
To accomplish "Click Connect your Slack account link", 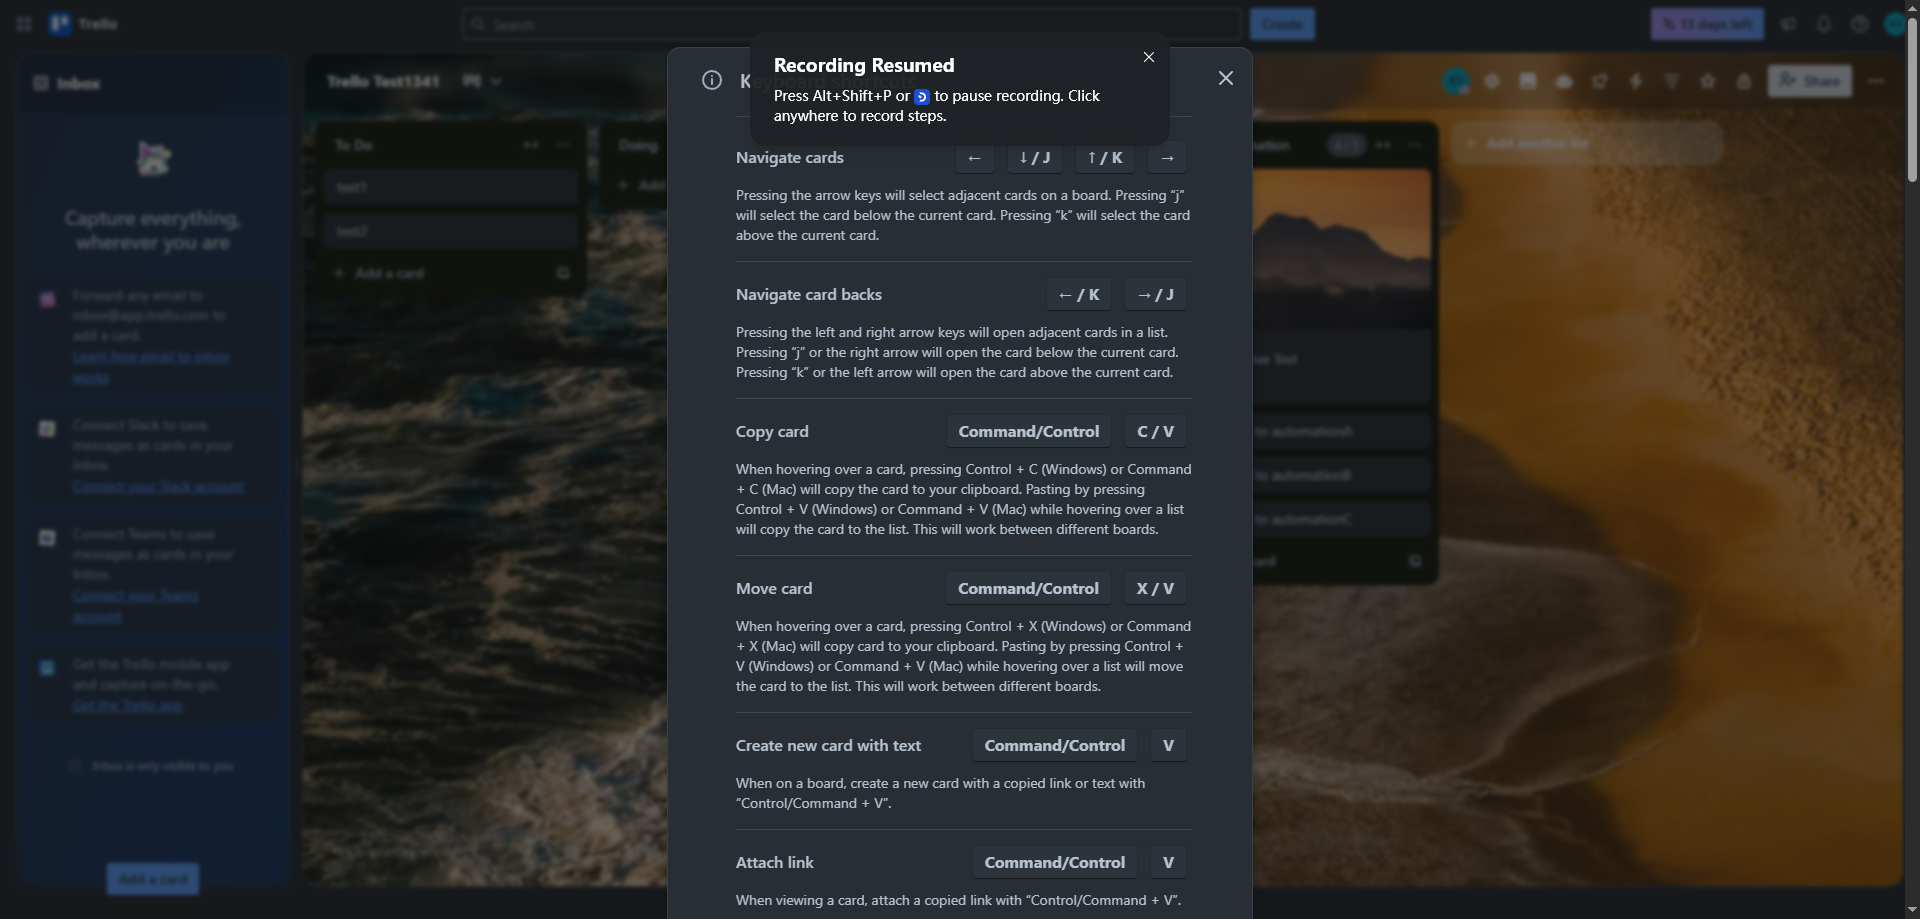I will pos(158,487).
